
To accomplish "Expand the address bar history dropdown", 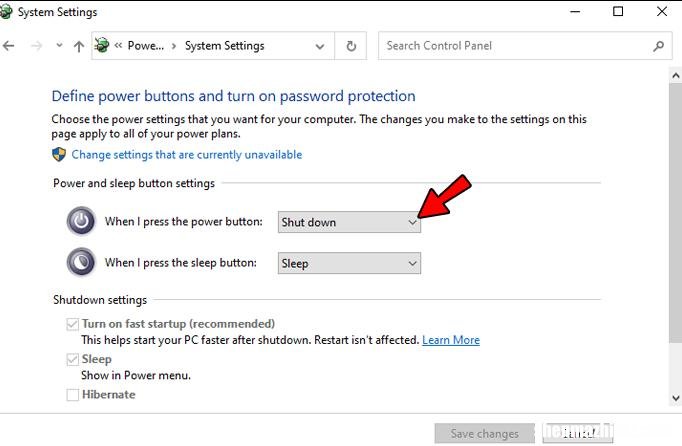I will [x=320, y=46].
